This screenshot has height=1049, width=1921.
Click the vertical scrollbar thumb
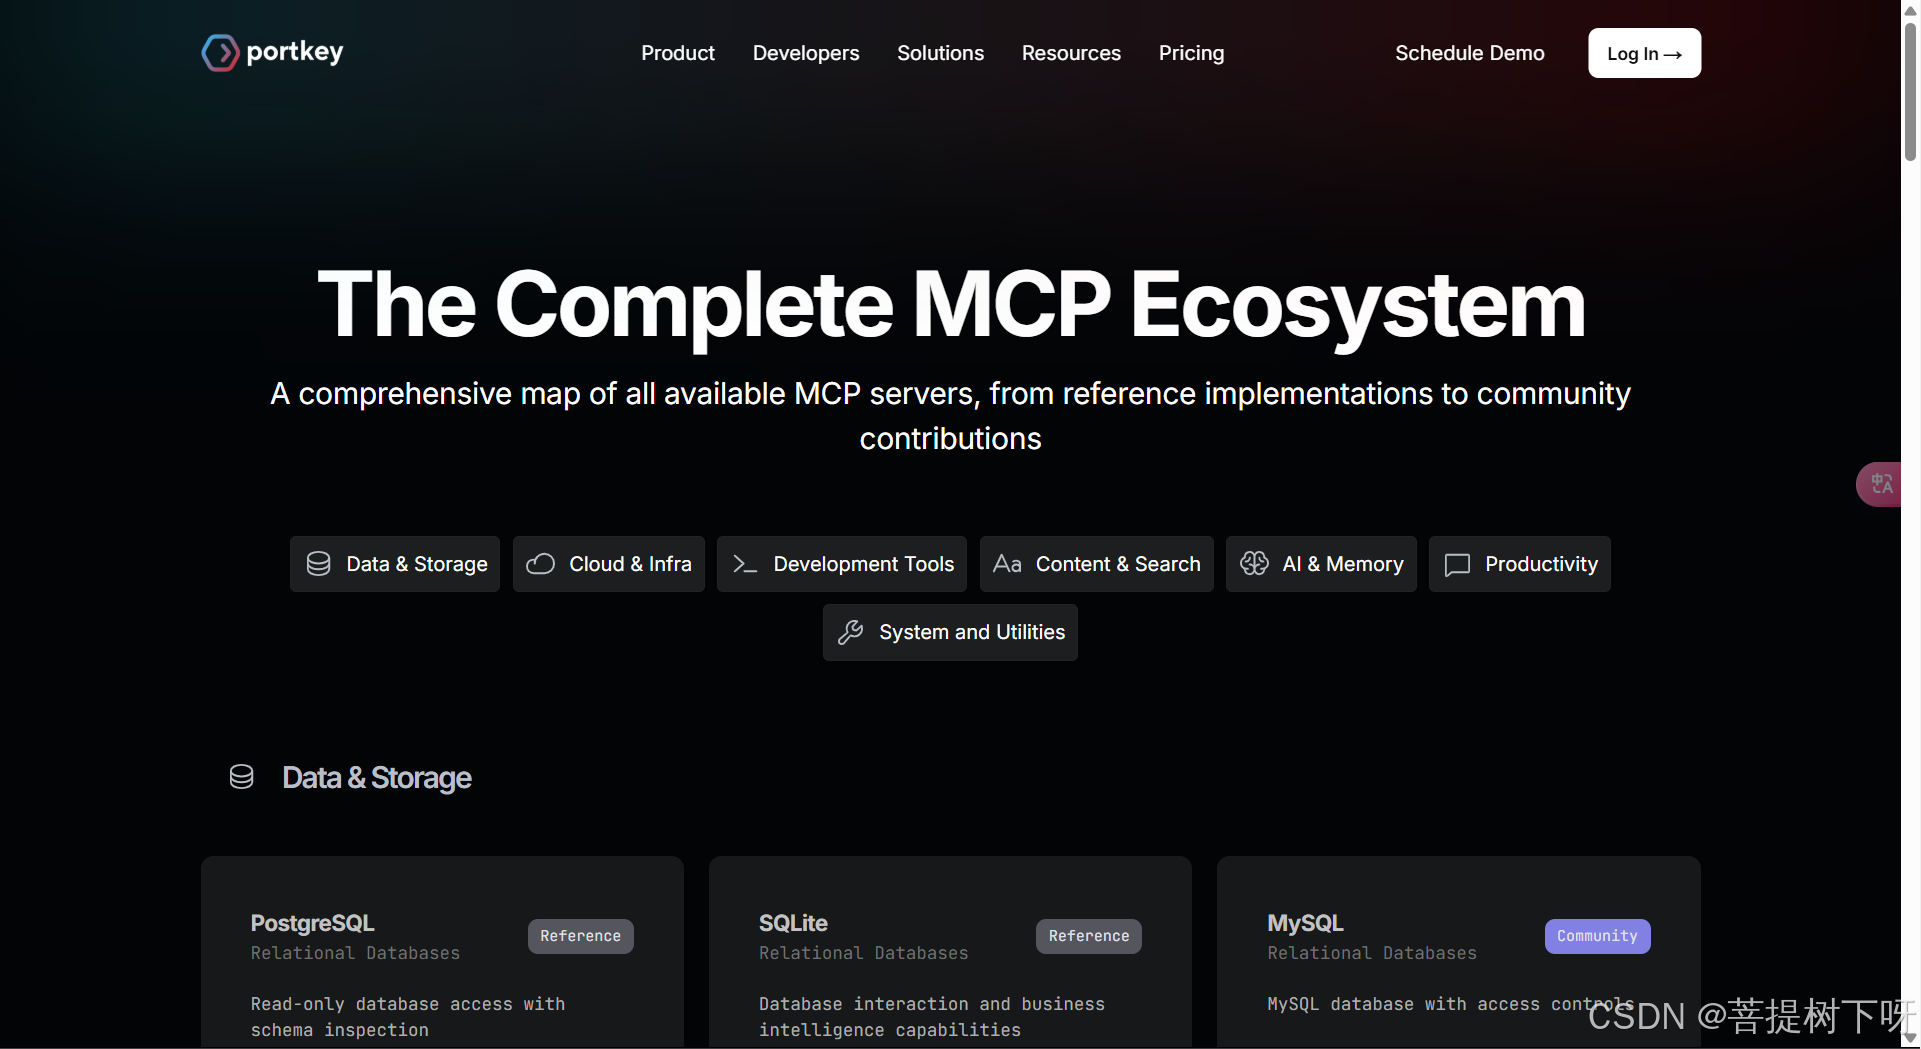(1910, 90)
